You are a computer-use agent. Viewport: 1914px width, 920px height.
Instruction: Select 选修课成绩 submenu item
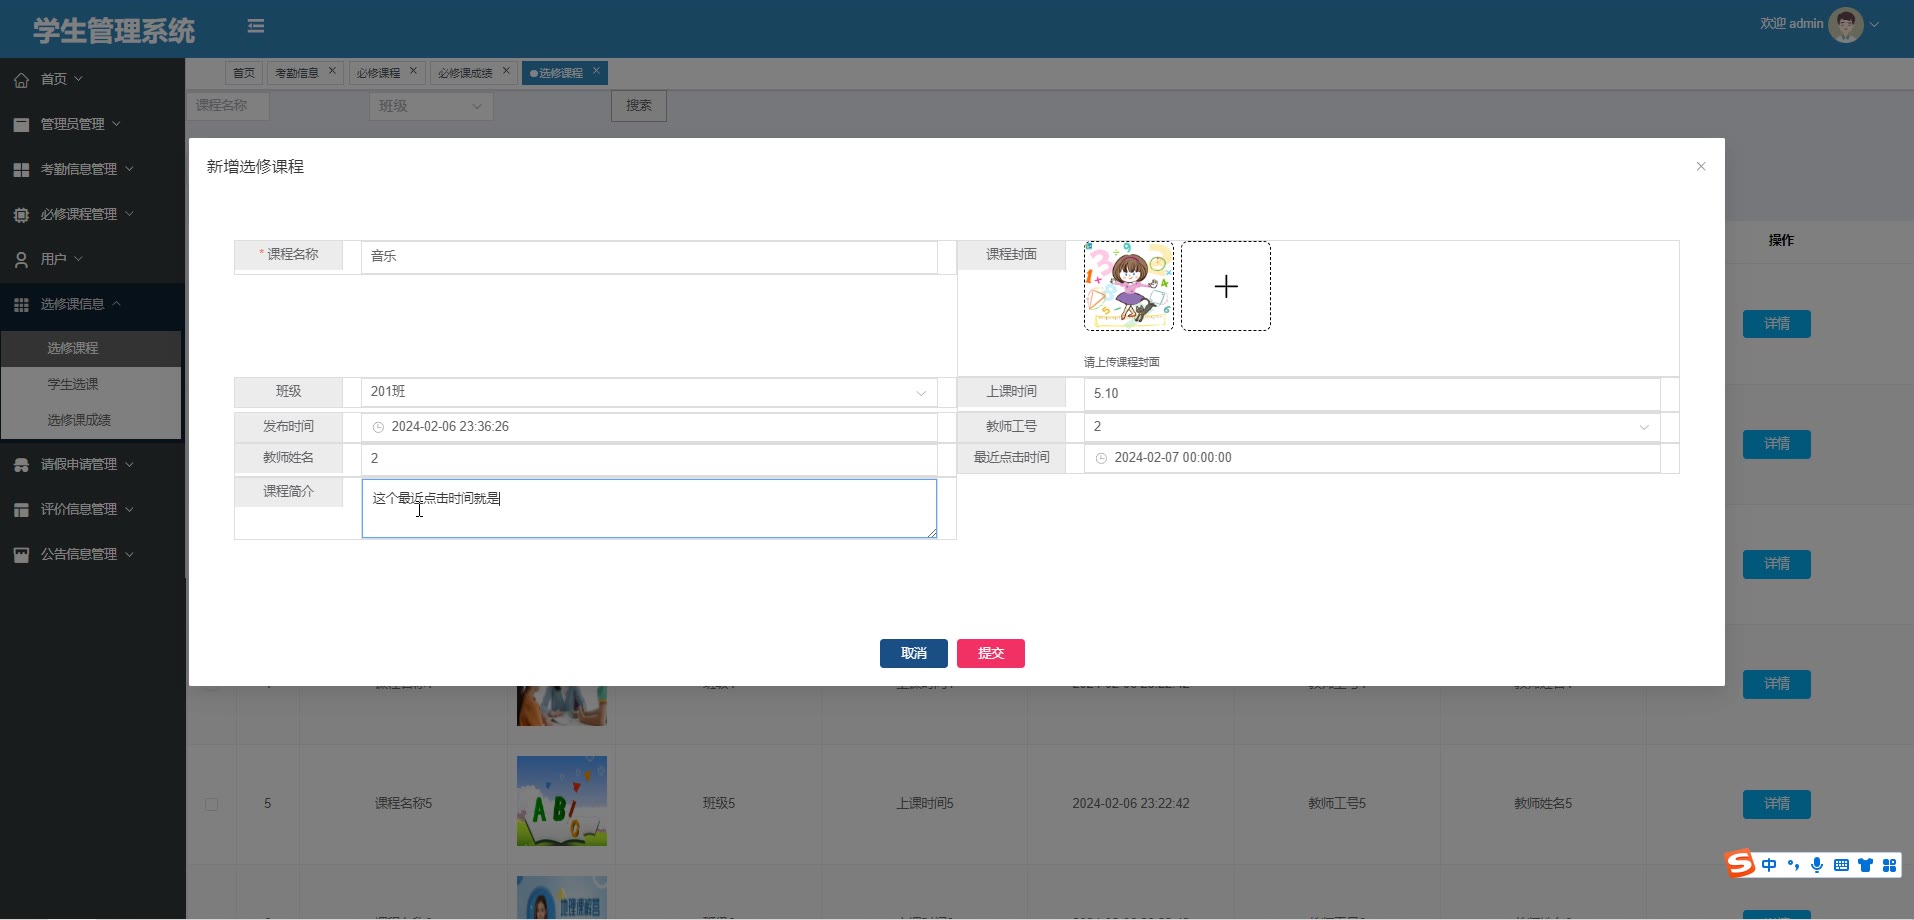91,420
